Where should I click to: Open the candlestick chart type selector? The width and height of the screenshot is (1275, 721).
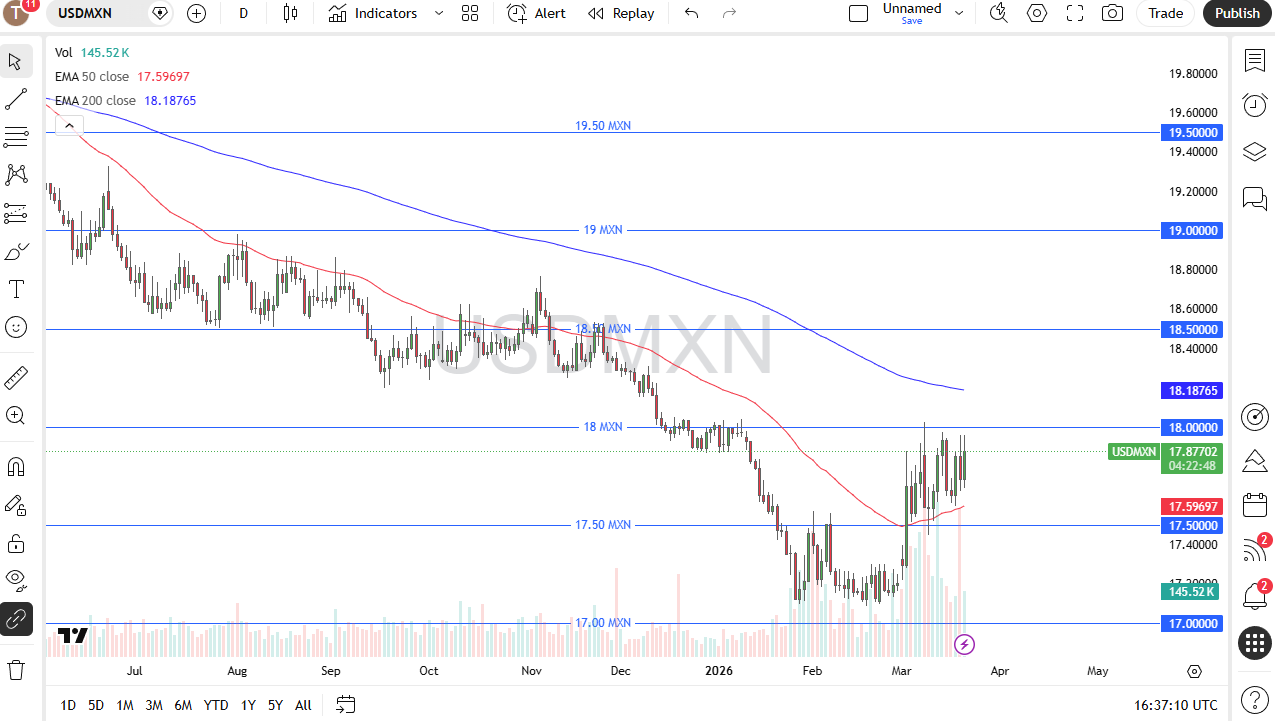(x=290, y=13)
